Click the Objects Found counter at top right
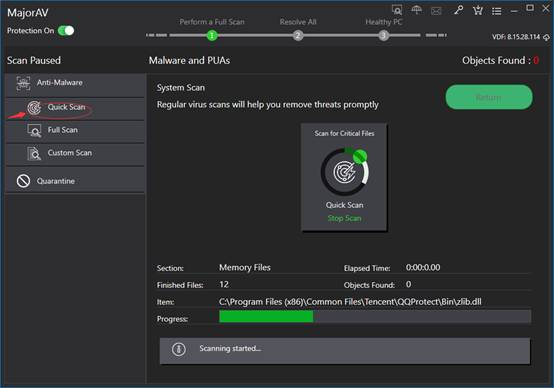Image resolution: width=554 pixels, height=388 pixels. tap(500, 60)
